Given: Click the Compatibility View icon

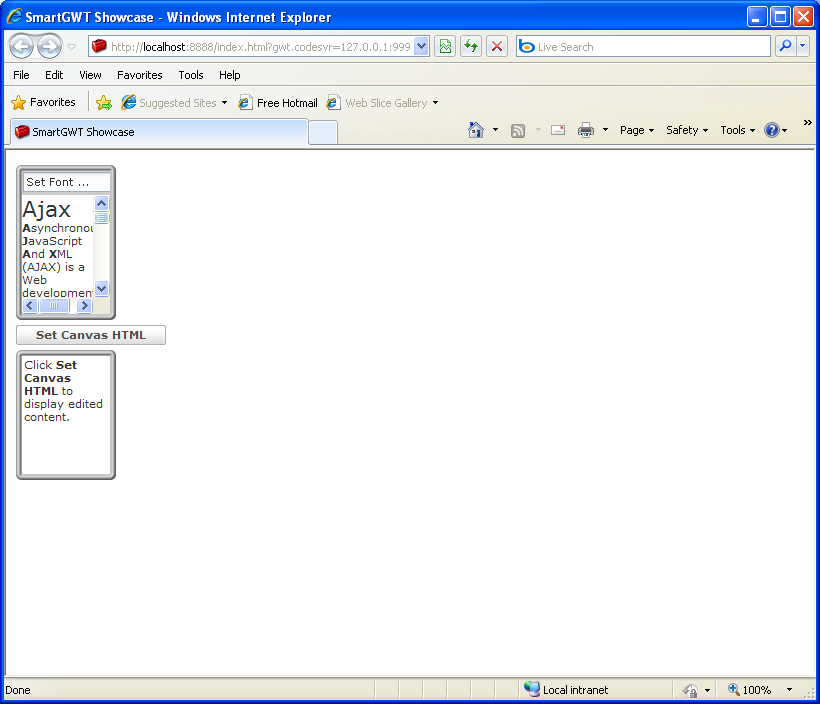Looking at the screenshot, I should 445,47.
